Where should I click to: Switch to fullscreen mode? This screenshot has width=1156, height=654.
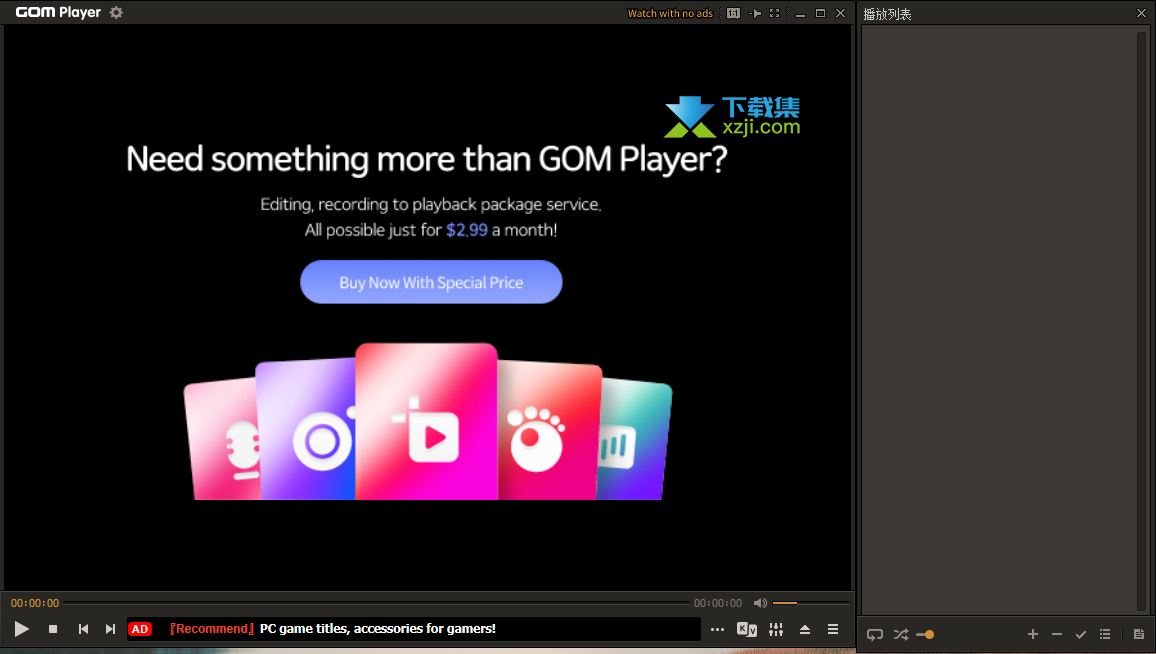tap(774, 13)
